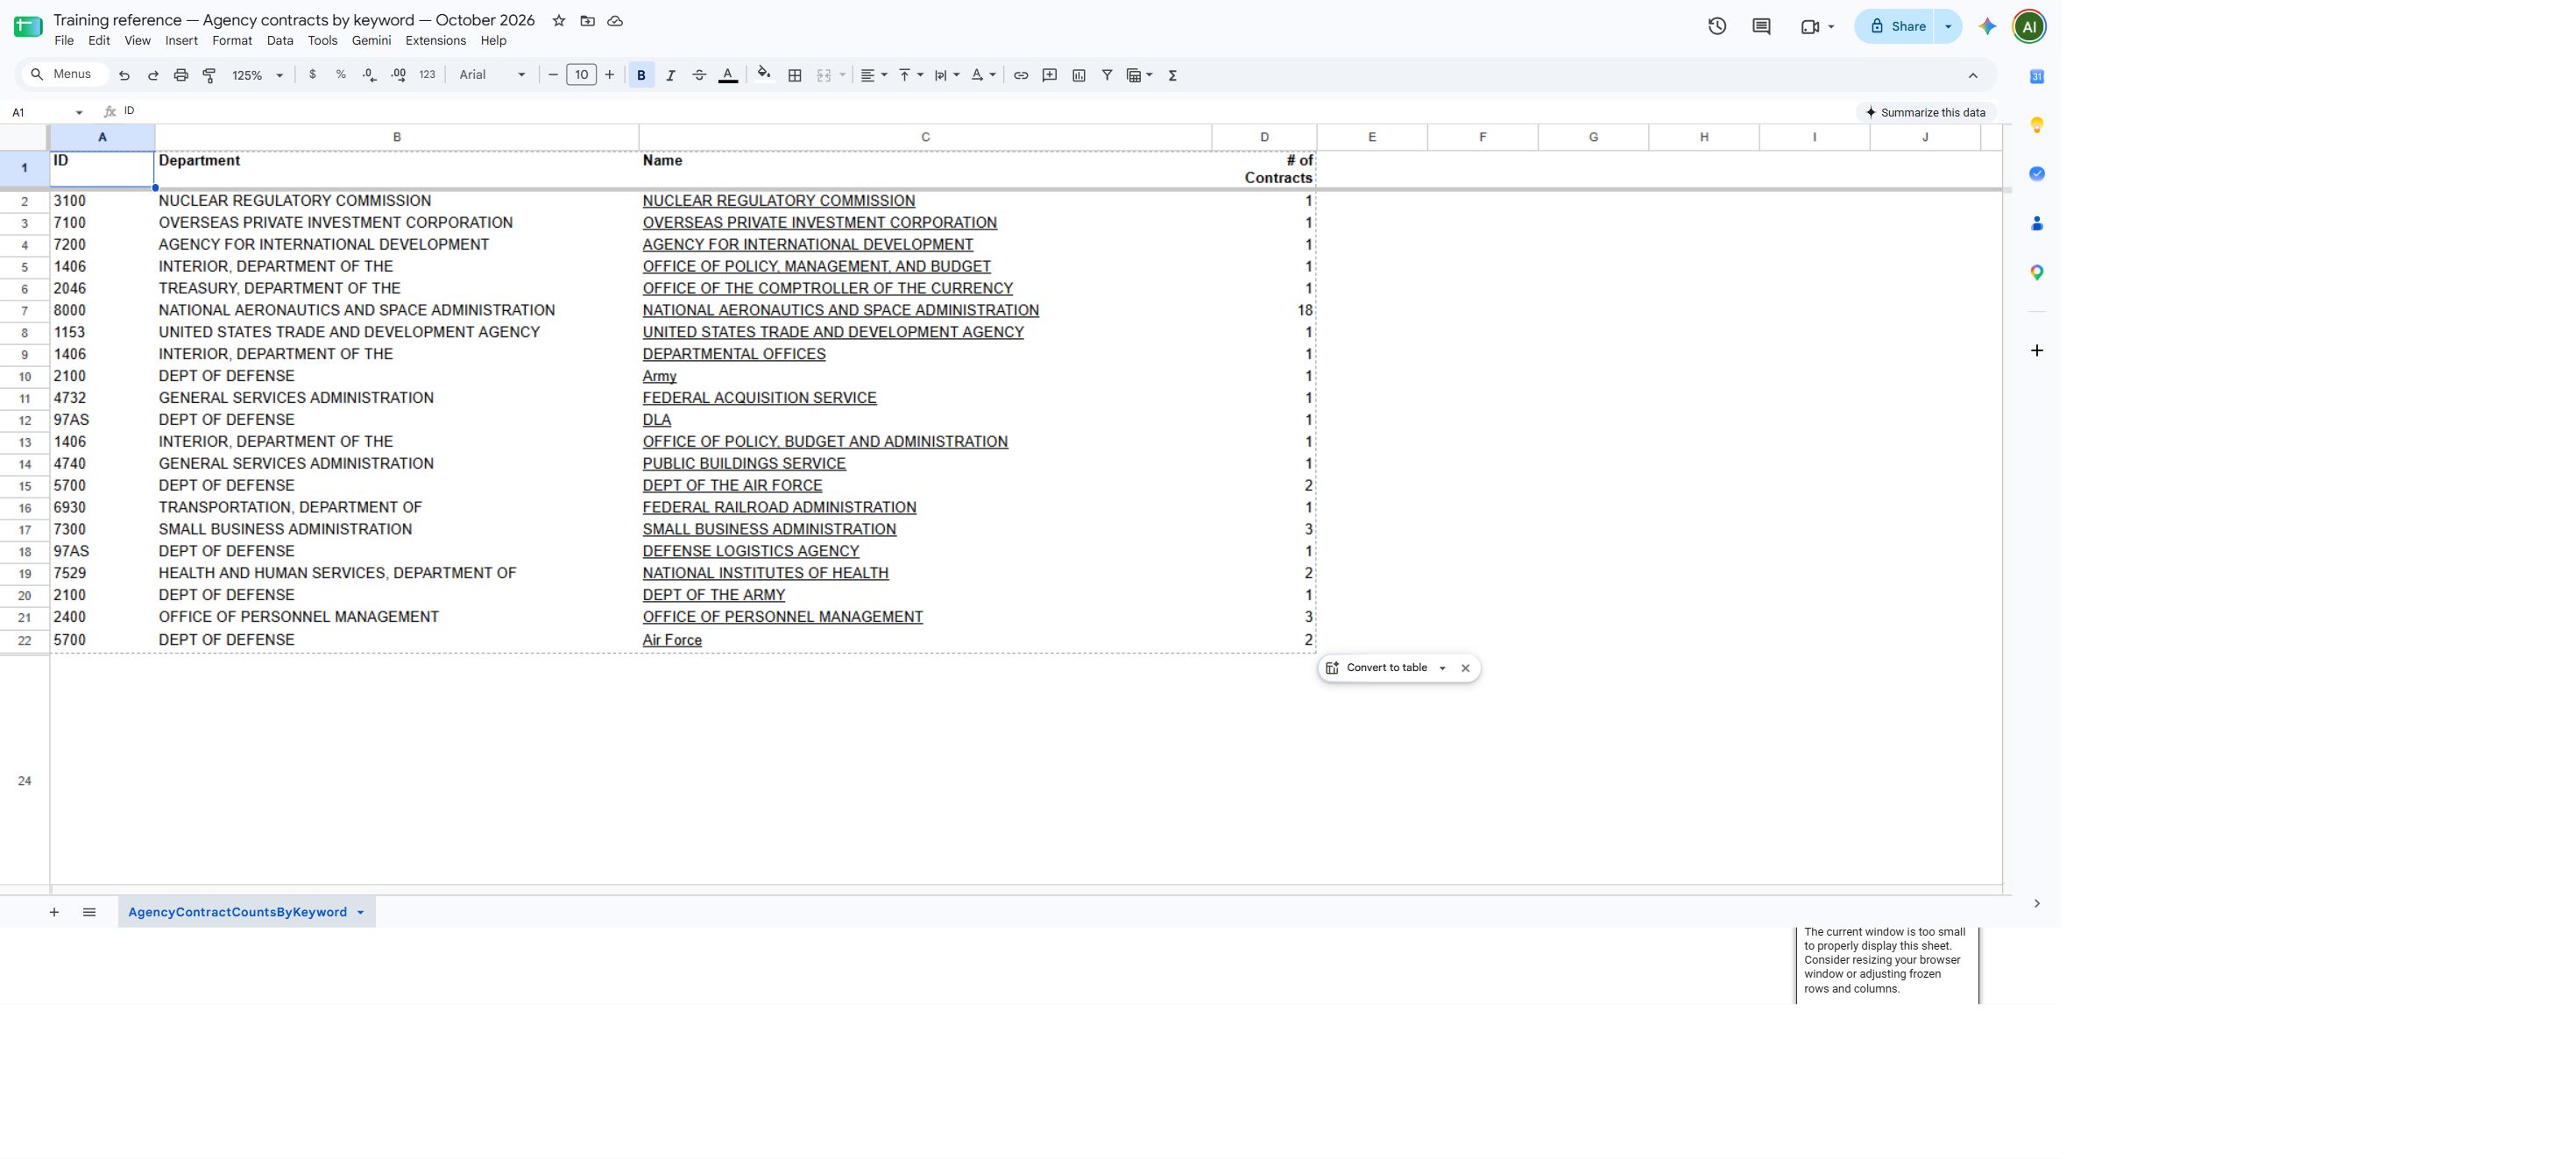Image resolution: width=2576 pixels, height=1159 pixels.
Task: Open the Gemini sparkle icon
Action: 1988,27
